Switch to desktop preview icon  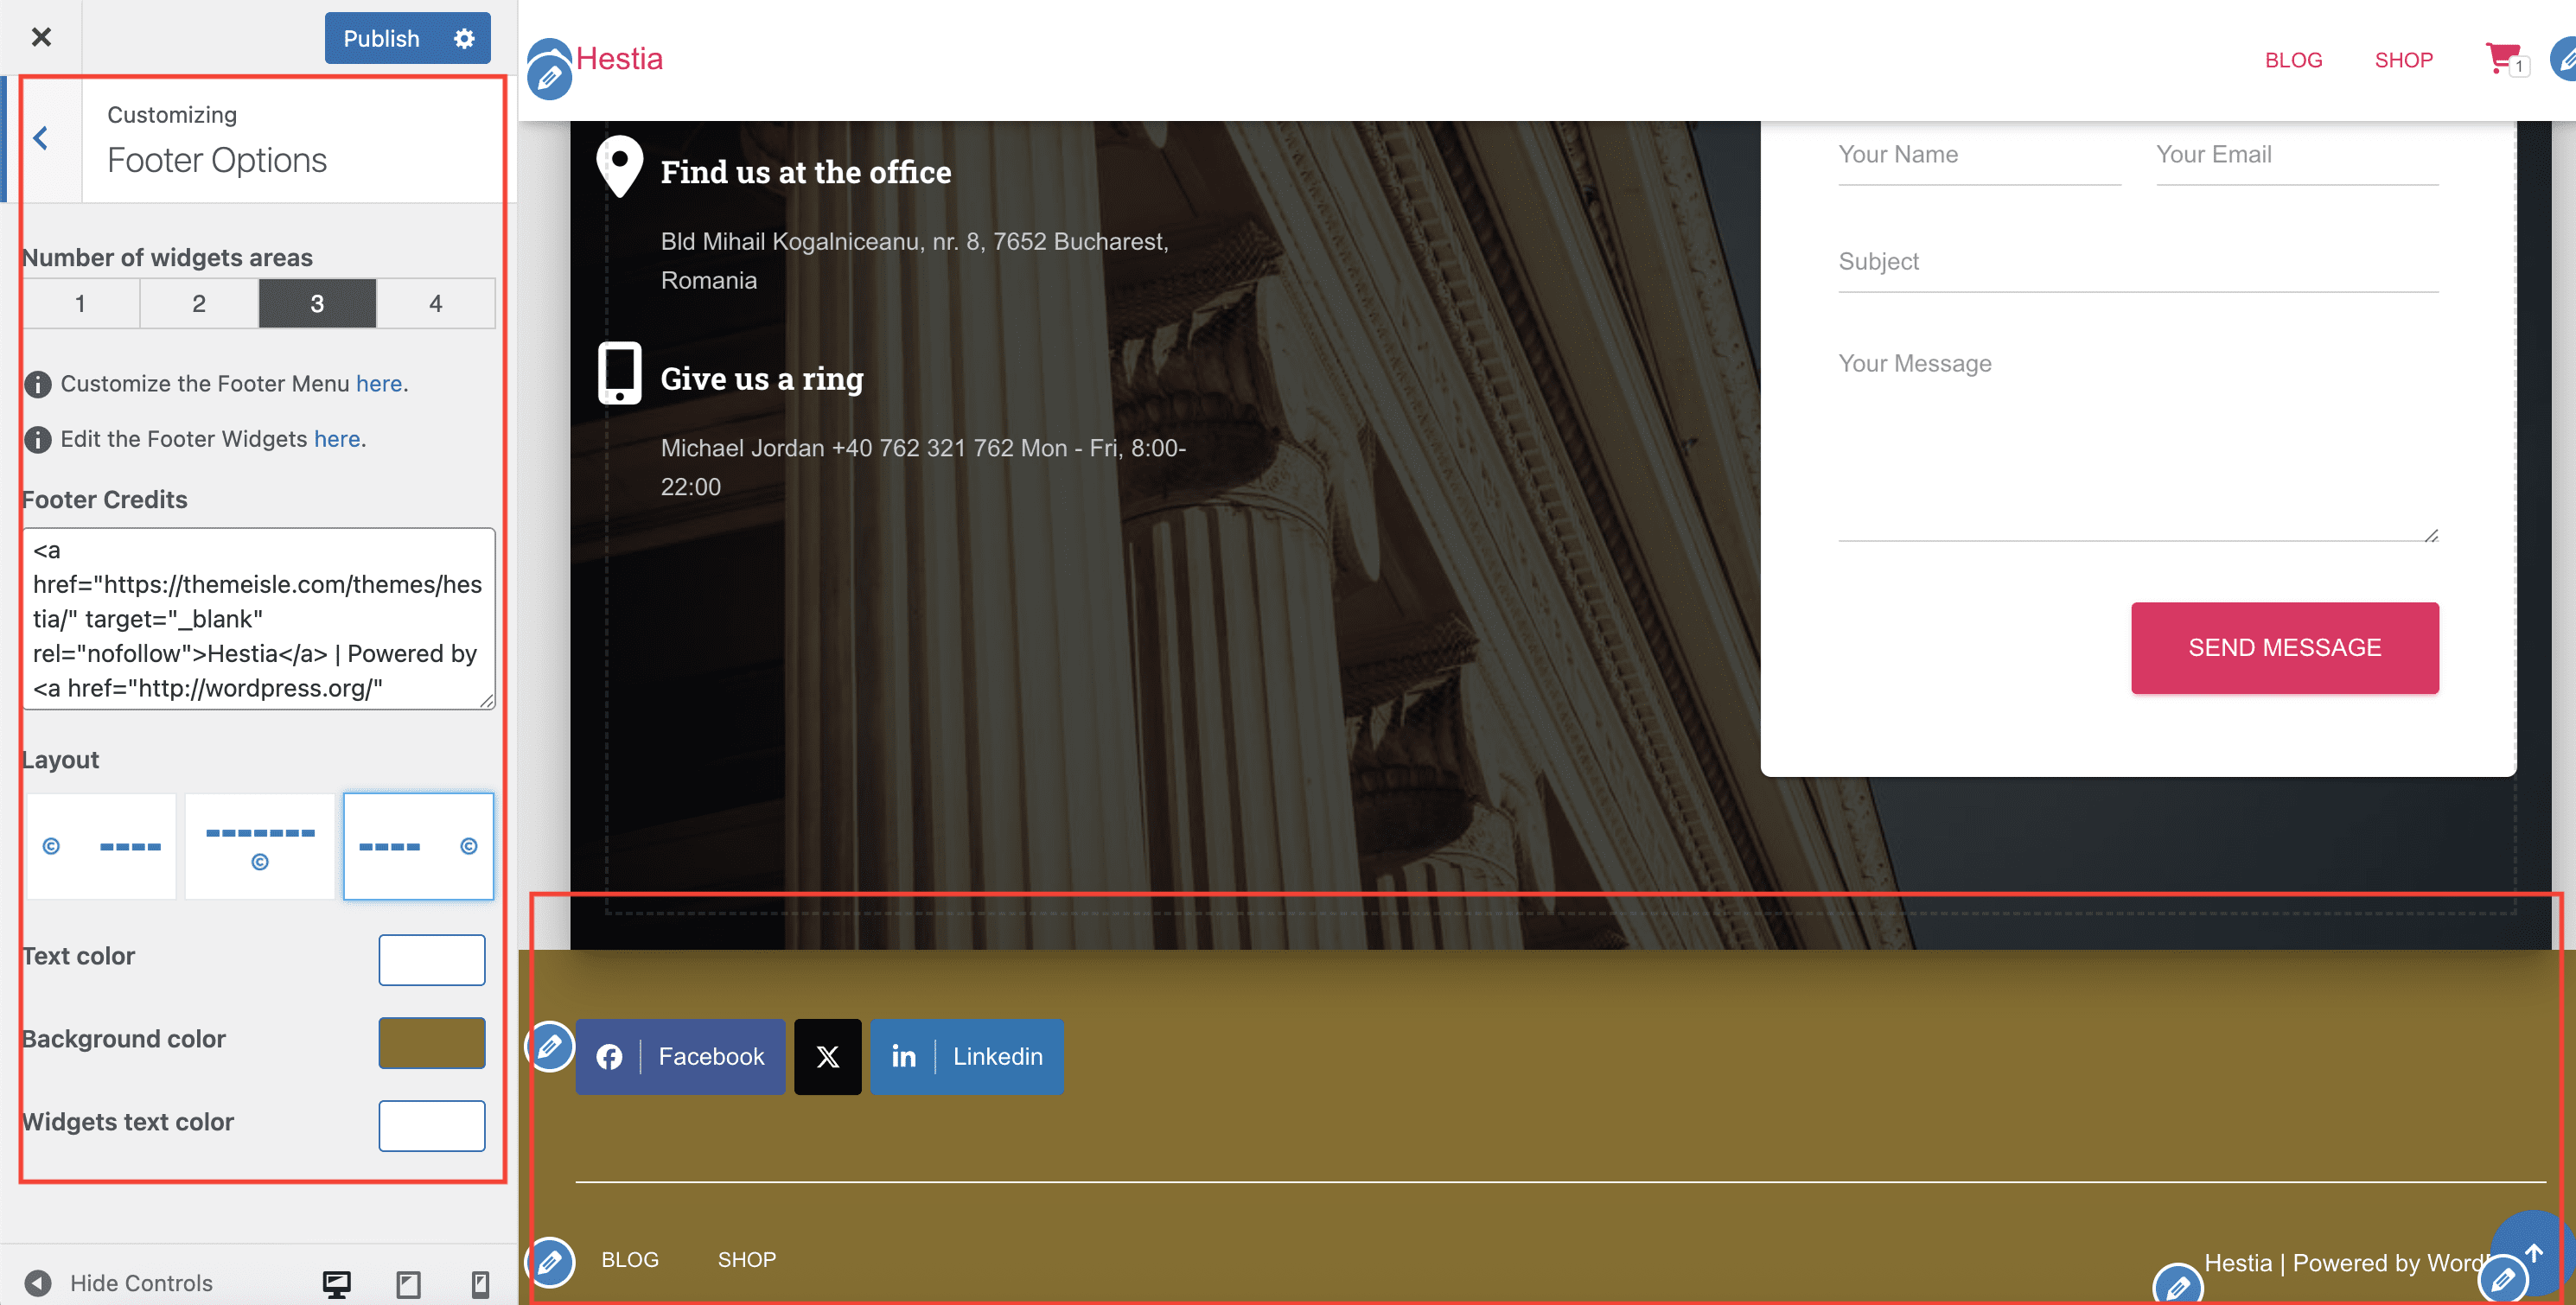point(336,1284)
